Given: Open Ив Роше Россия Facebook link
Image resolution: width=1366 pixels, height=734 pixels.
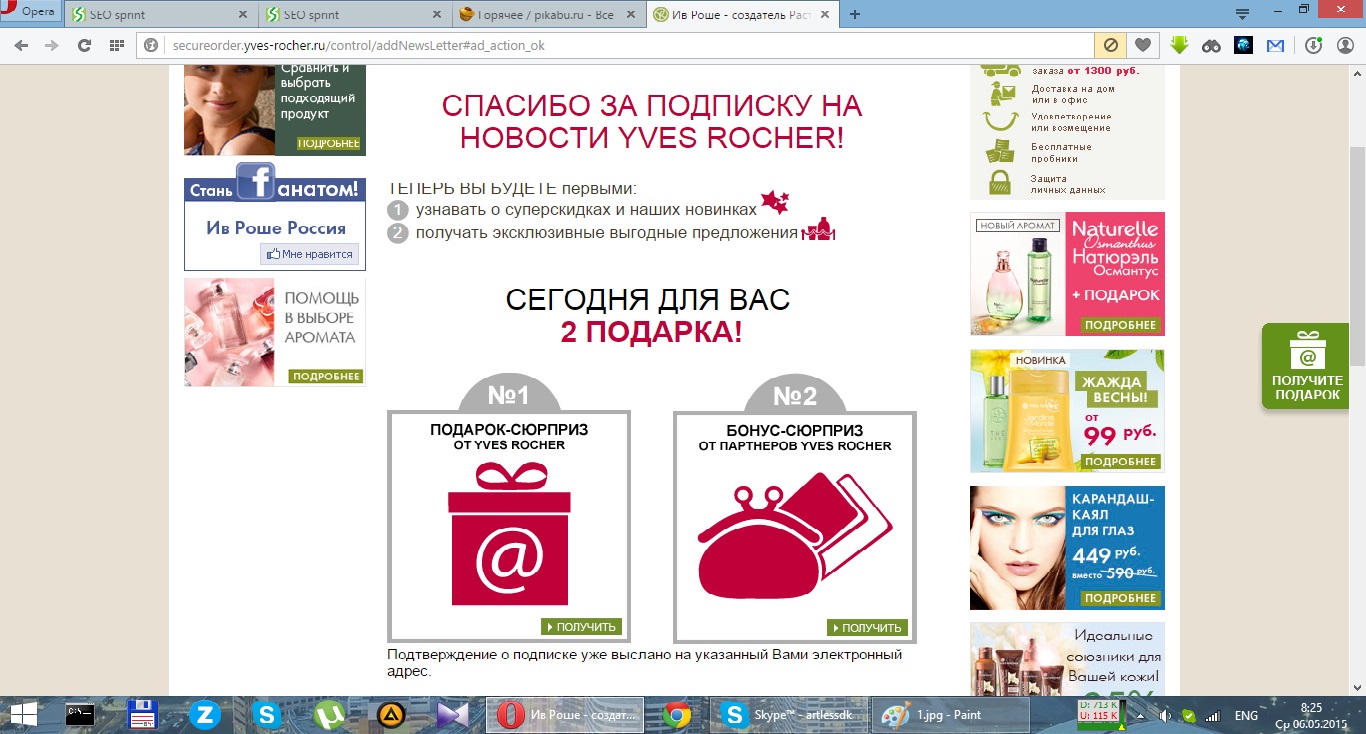Looking at the screenshot, I should (276, 227).
